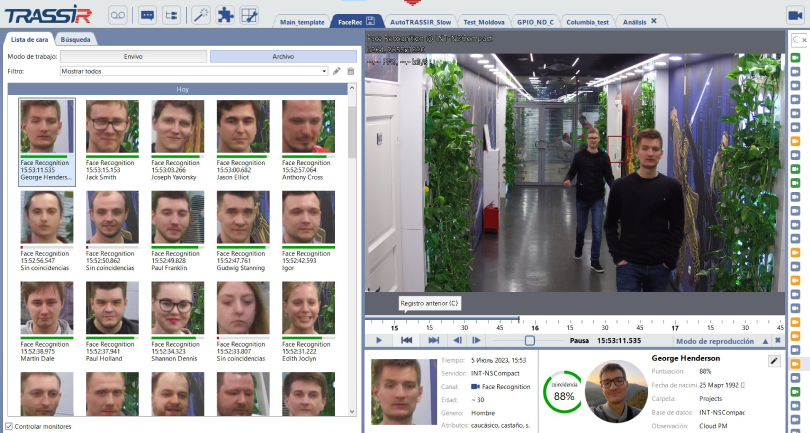Toggle the Controlar monitores checkbox
This screenshot has width=810, height=433.
(9, 426)
